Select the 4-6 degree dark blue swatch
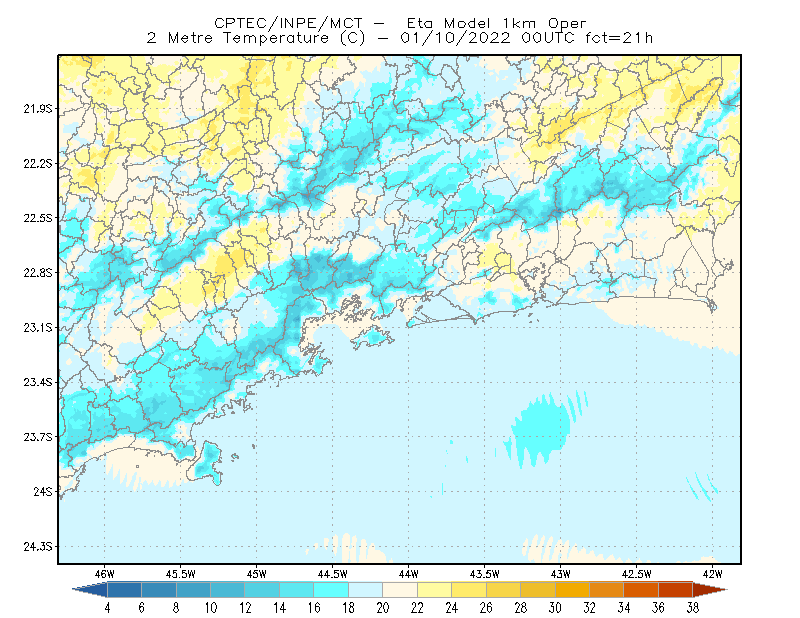The width and height of the screenshot is (800, 618). click(124, 590)
